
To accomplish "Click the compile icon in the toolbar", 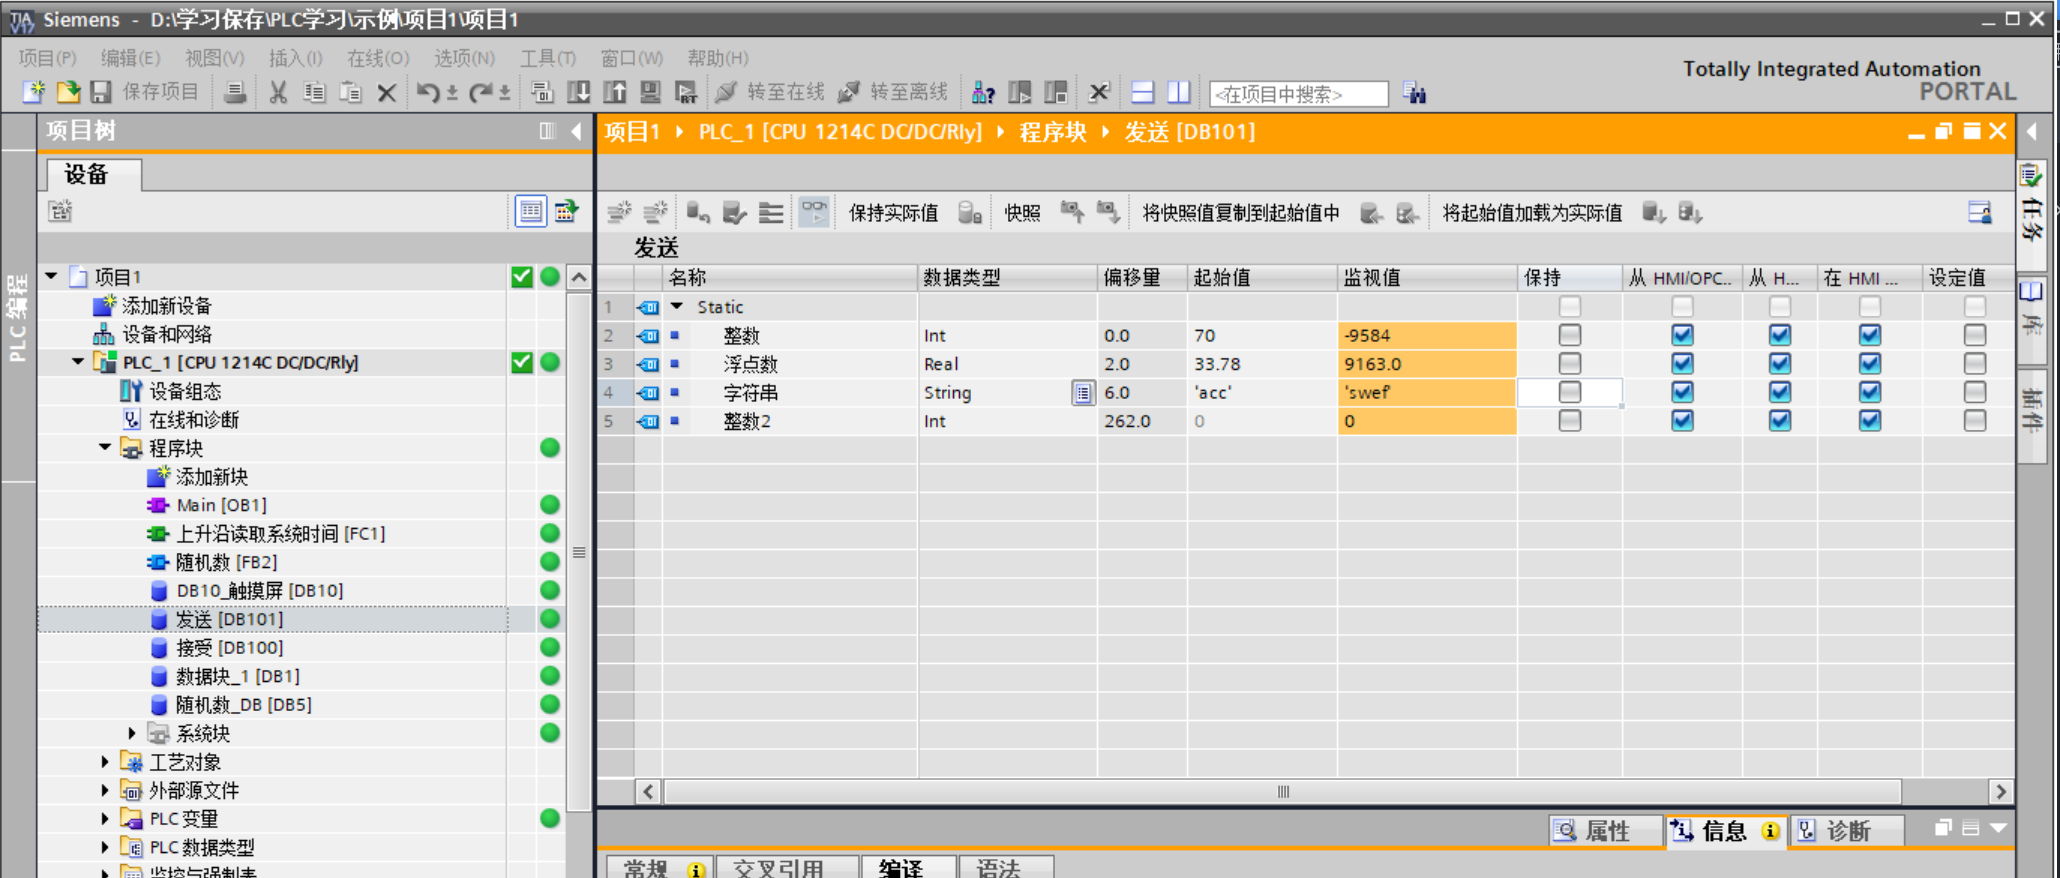I will 542,92.
